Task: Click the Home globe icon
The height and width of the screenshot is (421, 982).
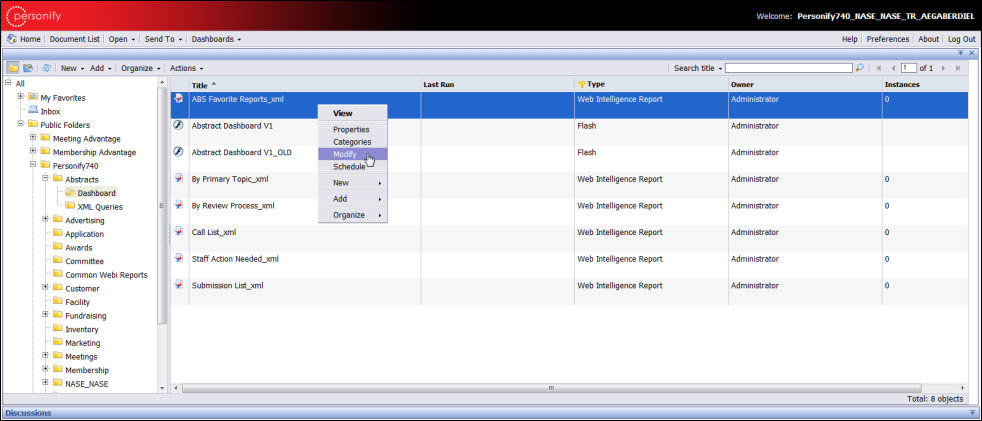Action: click(12, 39)
